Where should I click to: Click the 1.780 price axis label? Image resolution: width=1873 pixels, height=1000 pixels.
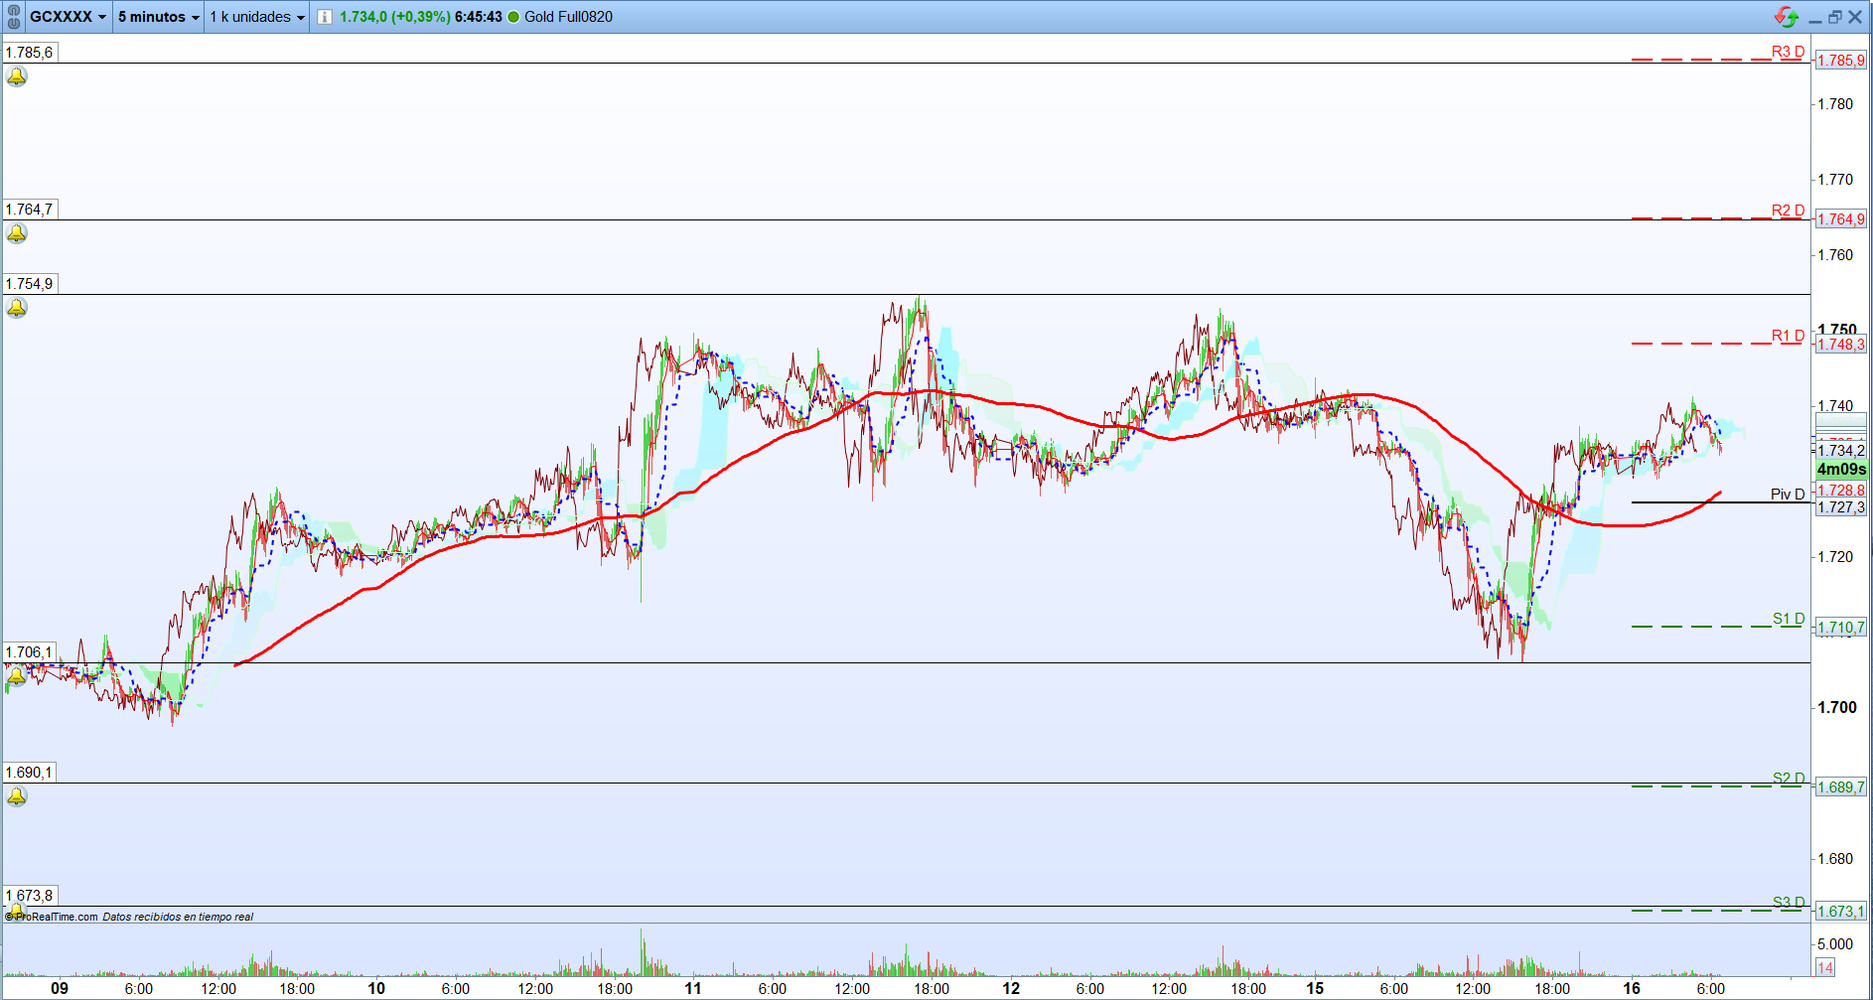coord(1835,104)
